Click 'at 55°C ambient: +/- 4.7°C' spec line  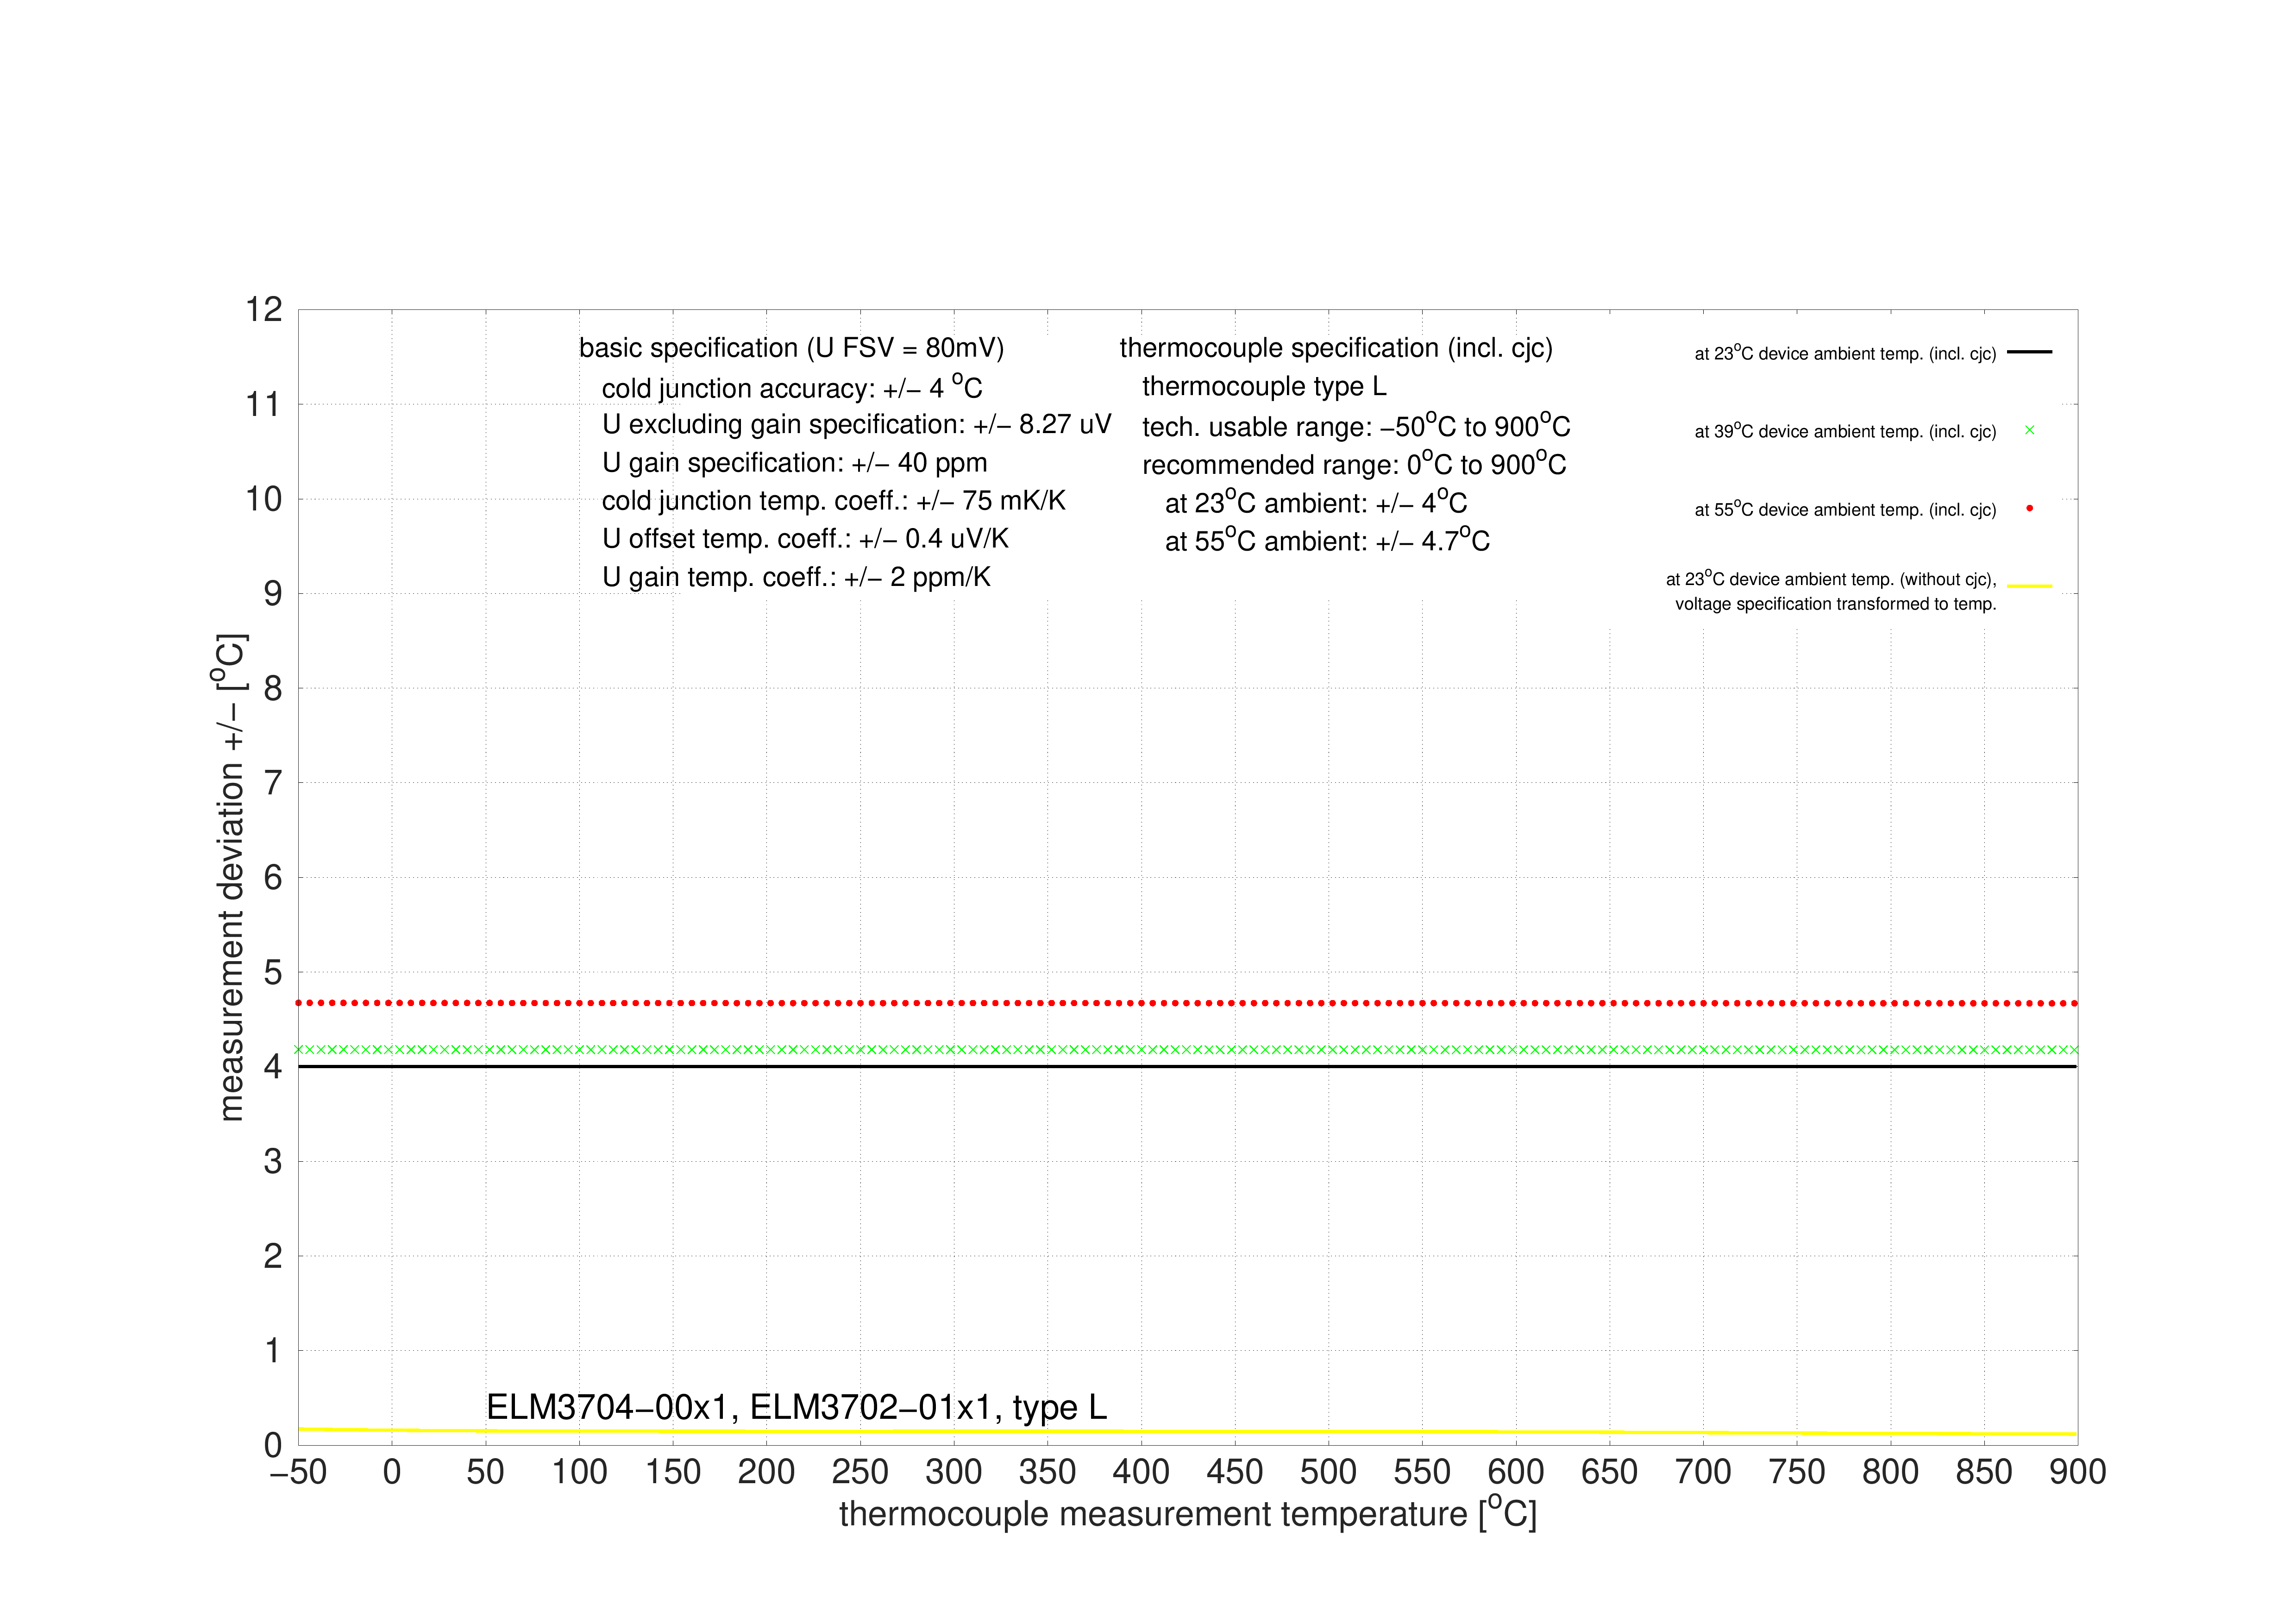1327,540
